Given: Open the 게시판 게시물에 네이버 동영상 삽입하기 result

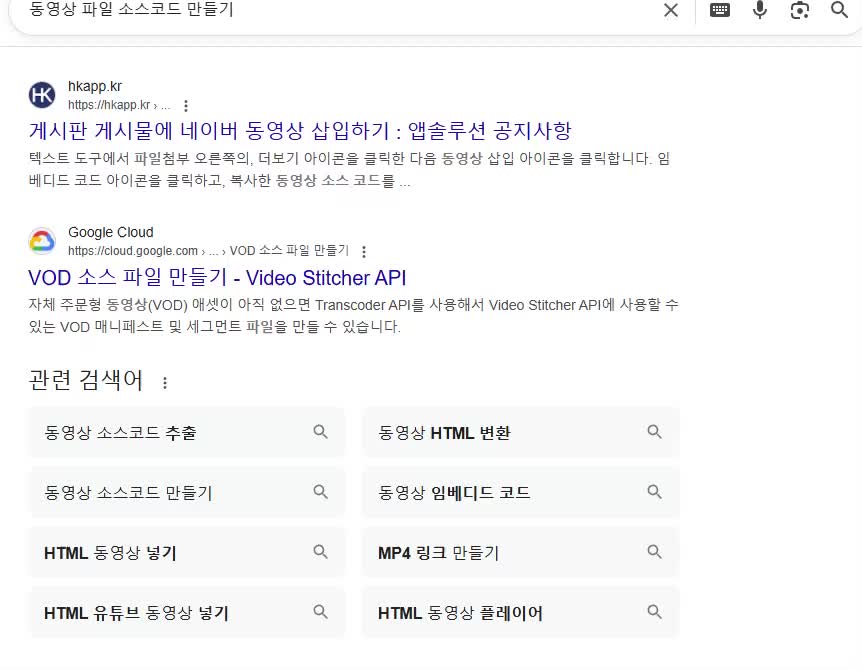Looking at the screenshot, I should click(300, 131).
